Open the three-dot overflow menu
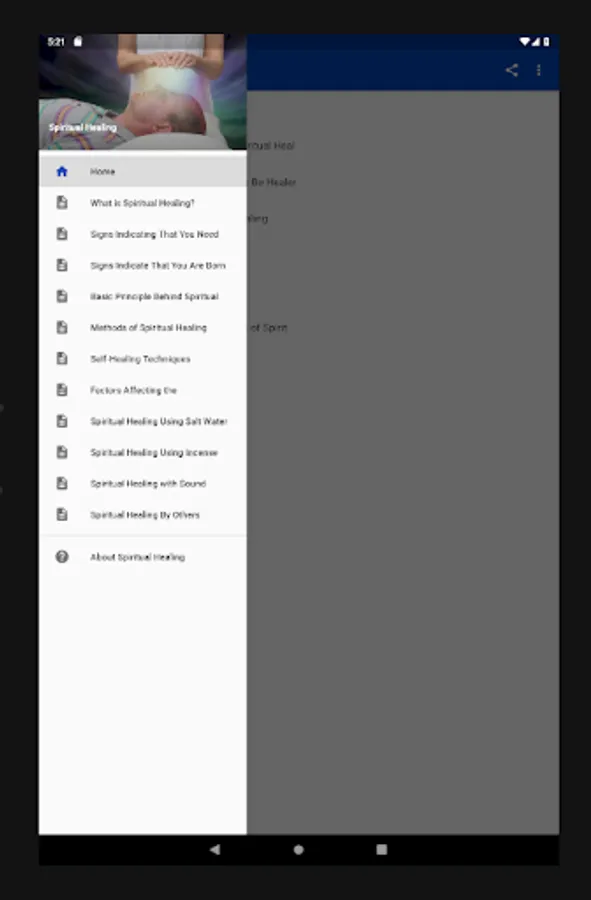Image resolution: width=591 pixels, height=900 pixels. coord(538,70)
